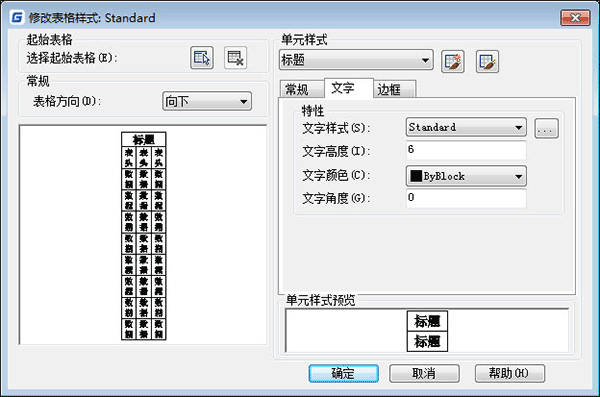Click the create new cell style icon
The width and height of the screenshot is (600, 397).
453,62
